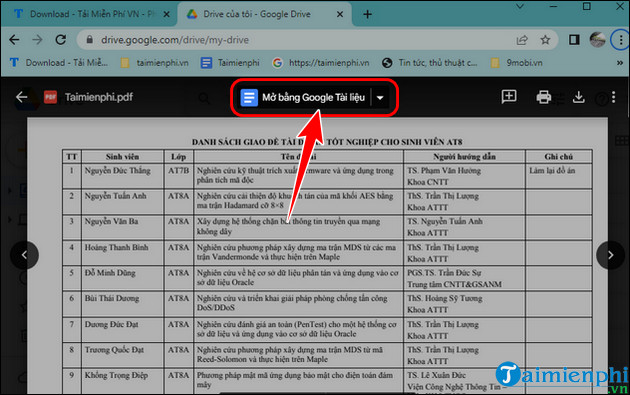This screenshot has width=630, height=395.
Task: Click 'Ghi chú' column header
Action: [558, 156]
